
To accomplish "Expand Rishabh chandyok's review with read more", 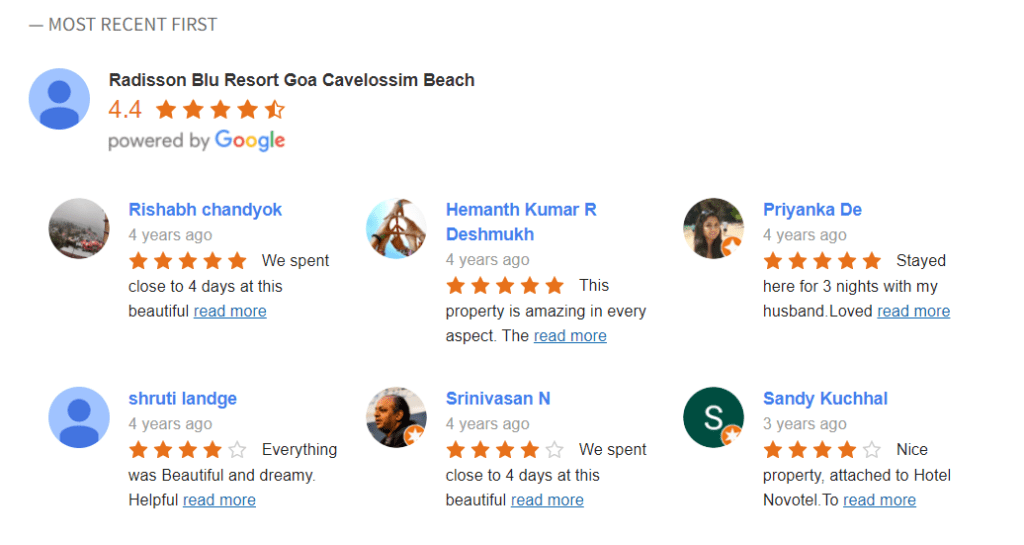I will (230, 311).
